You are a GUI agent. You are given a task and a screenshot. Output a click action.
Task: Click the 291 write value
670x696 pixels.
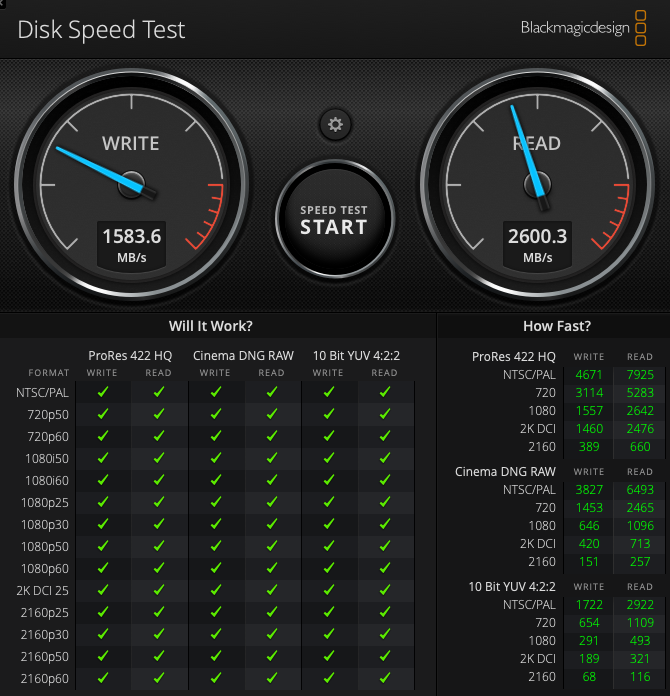(589, 641)
